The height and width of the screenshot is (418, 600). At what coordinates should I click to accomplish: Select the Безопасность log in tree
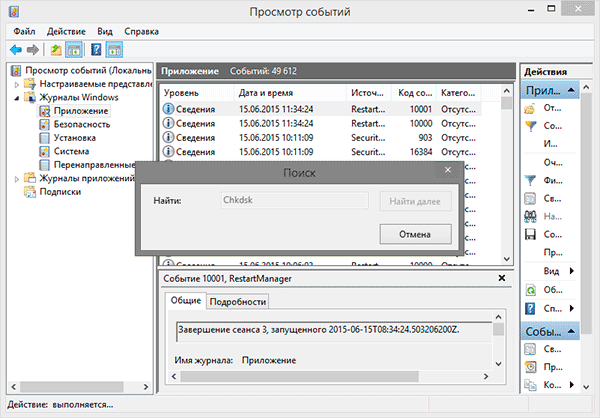pos(73,124)
